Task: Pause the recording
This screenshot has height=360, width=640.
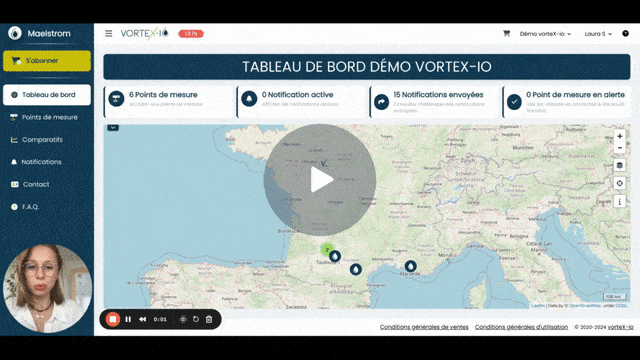Action: pyautogui.click(x=128, y=319)
